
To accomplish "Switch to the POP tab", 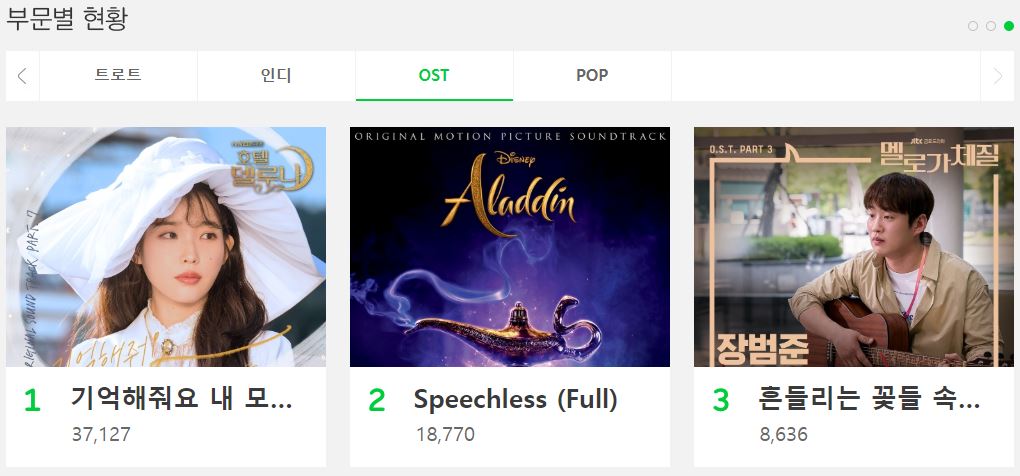I will point(593,76).
